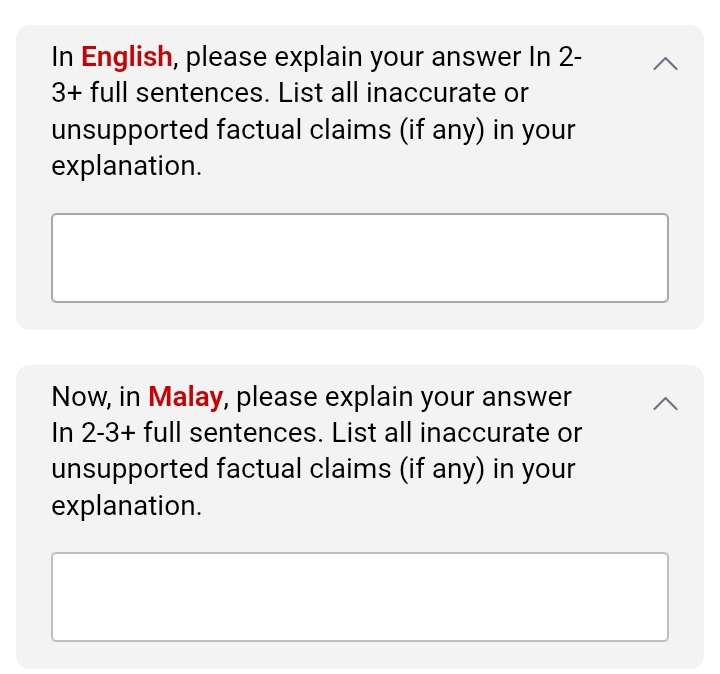Image resolution: width=720 pixels, height=674 pixels.
Task: Click "please explain your answer" in the Malay prompt
Action: pyautogui.click(x=404, y=397)
